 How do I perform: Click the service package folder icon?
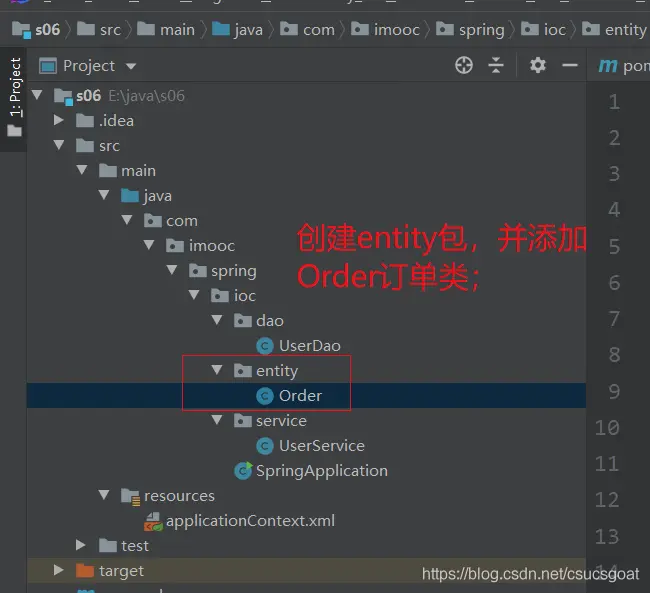click(x=243, y=420)
